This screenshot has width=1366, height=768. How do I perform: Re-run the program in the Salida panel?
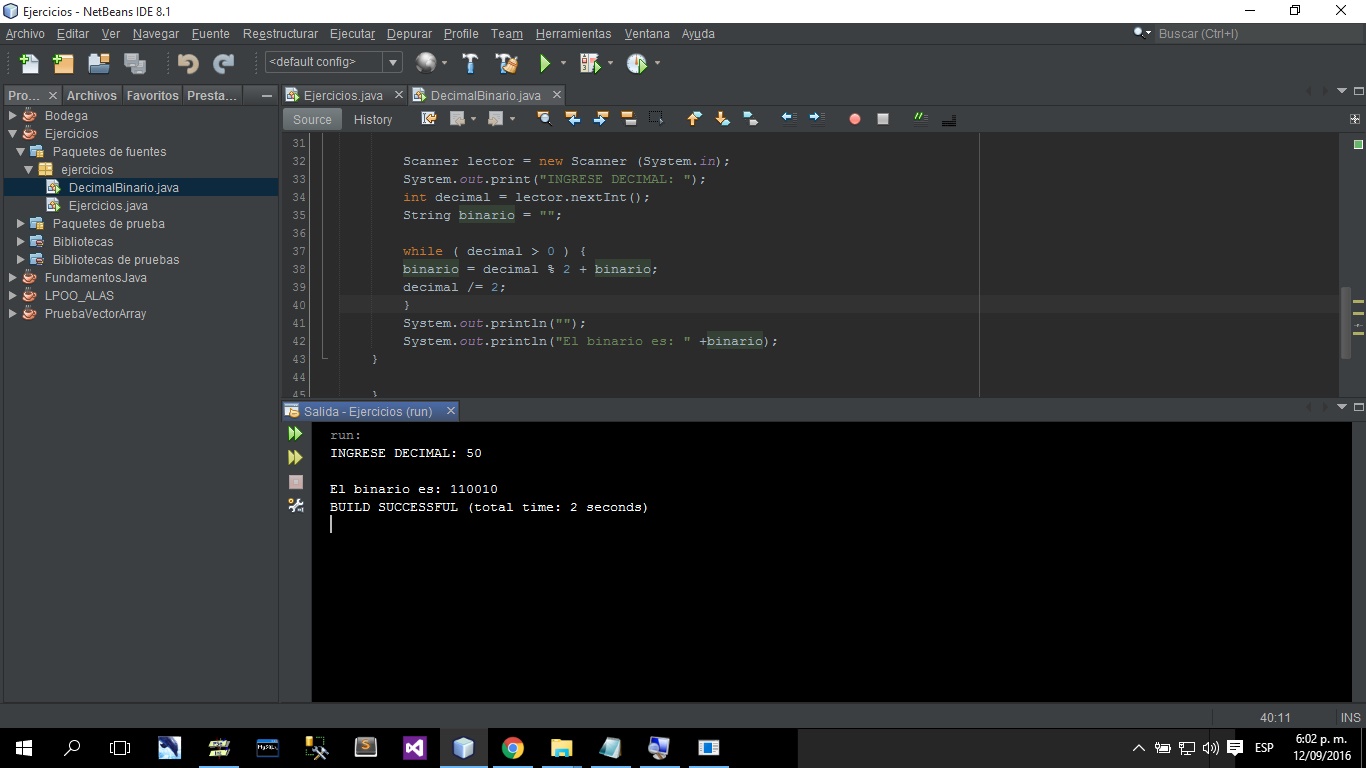pos(295,434)
